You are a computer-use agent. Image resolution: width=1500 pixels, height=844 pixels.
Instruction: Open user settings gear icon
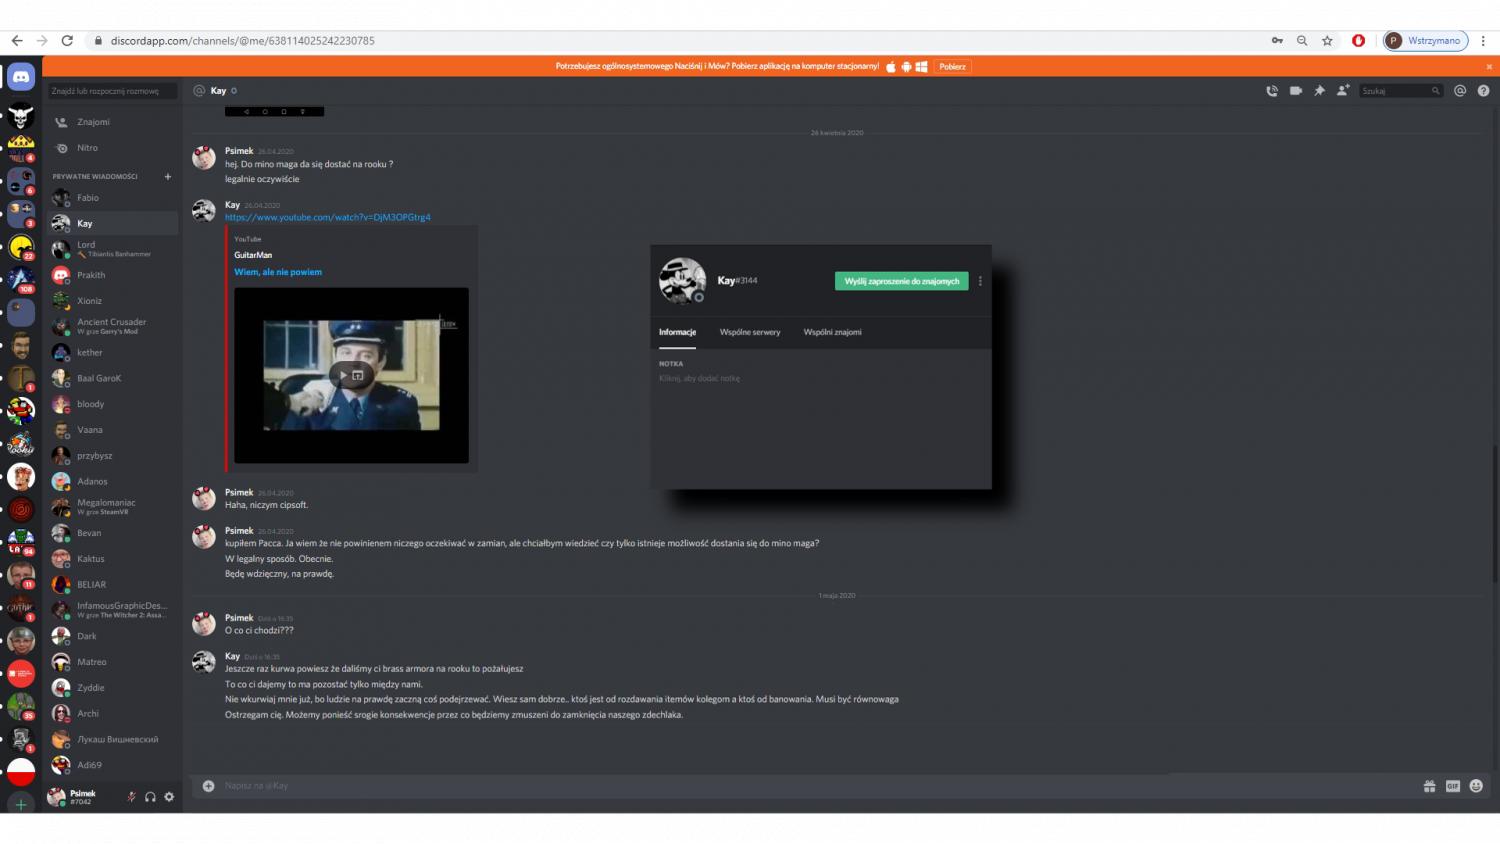[x=169, y=797]
